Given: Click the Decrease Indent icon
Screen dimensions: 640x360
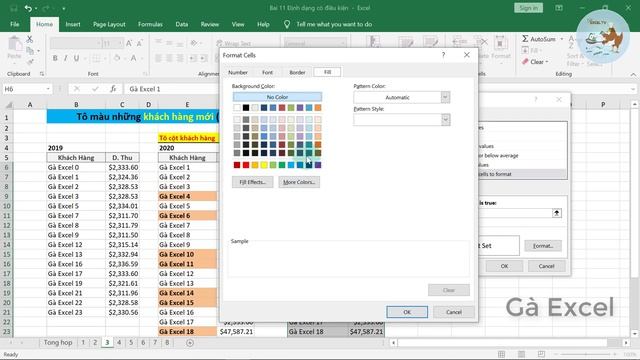Looking at the screenshot, I should coord(193,58).
